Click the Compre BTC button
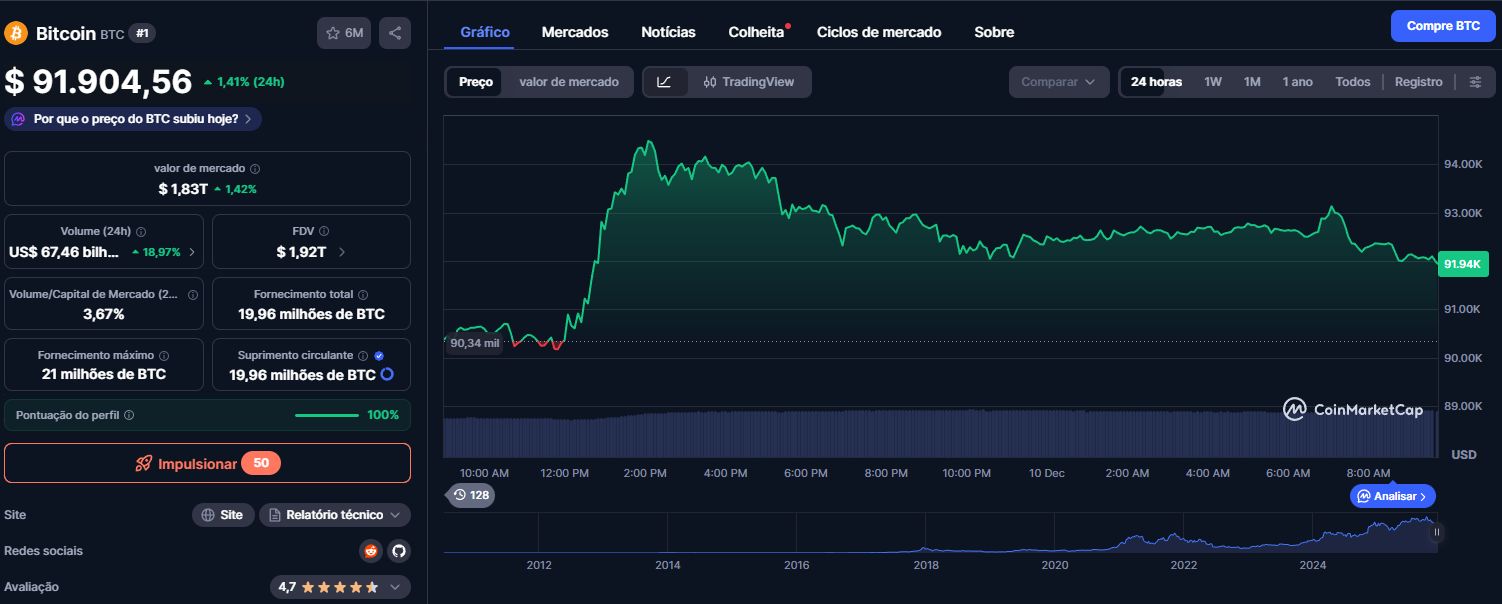 1443,25
